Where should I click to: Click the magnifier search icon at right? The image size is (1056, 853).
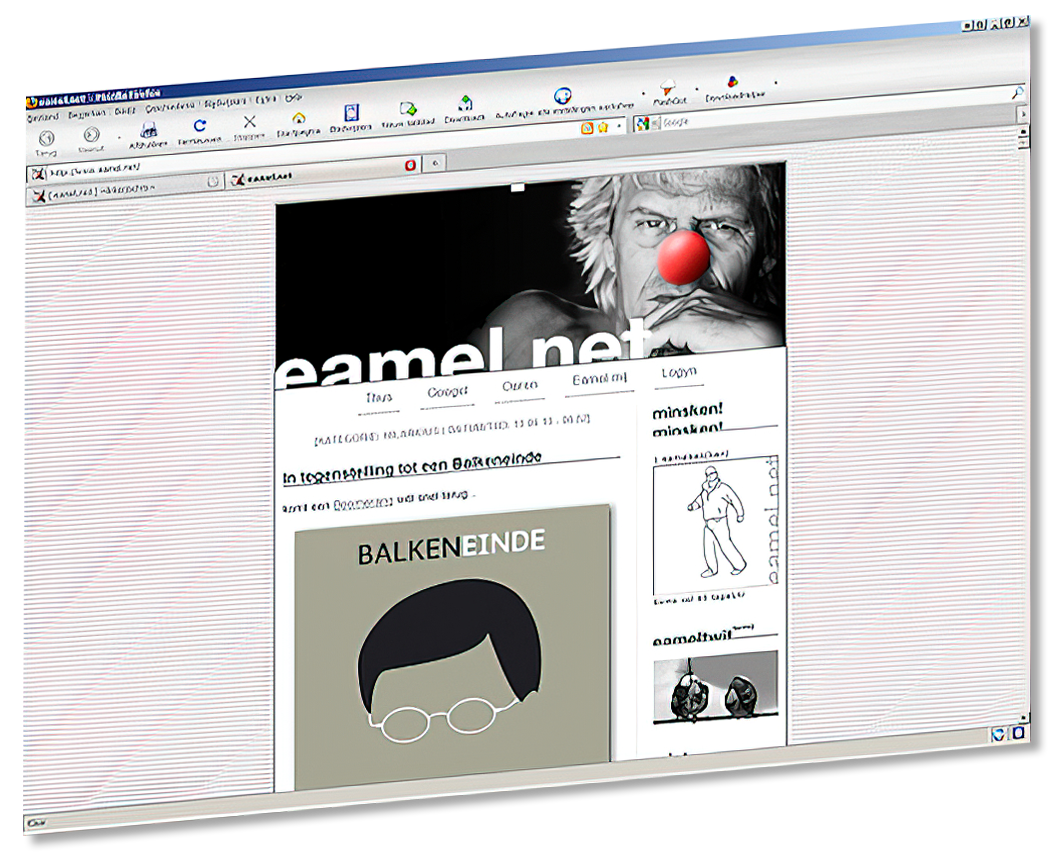tap(1017, 92)
